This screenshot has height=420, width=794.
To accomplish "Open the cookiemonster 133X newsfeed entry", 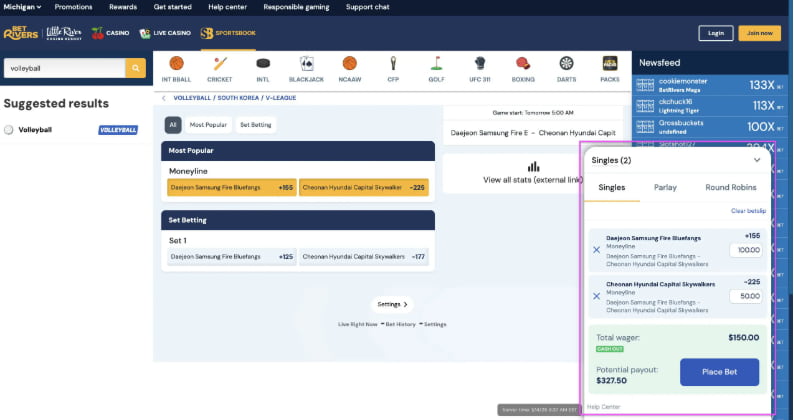I will (x=710, y=85).
